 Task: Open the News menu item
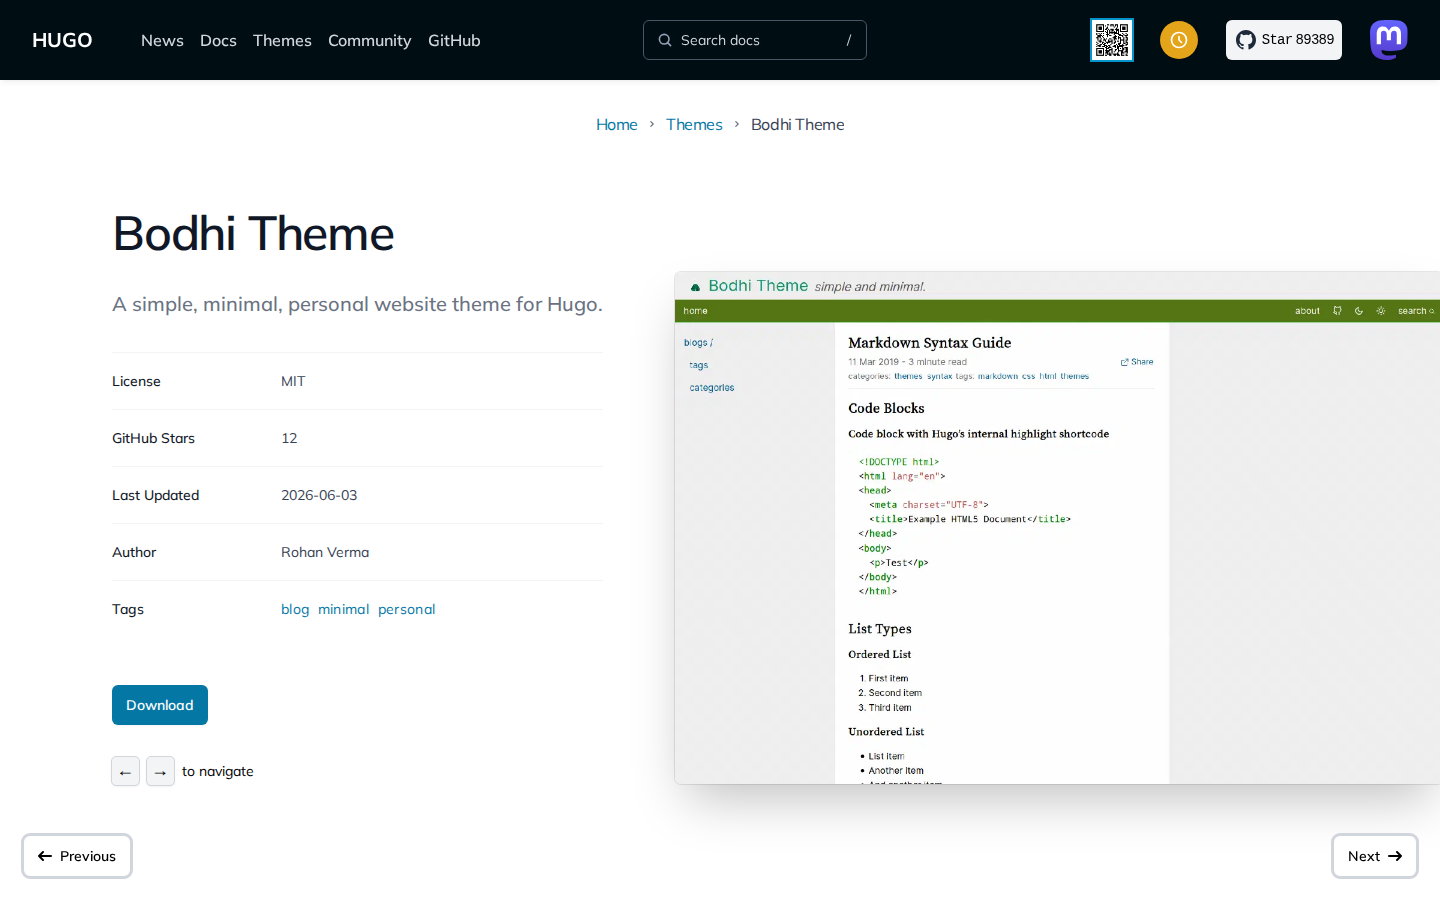pos(162,40)
